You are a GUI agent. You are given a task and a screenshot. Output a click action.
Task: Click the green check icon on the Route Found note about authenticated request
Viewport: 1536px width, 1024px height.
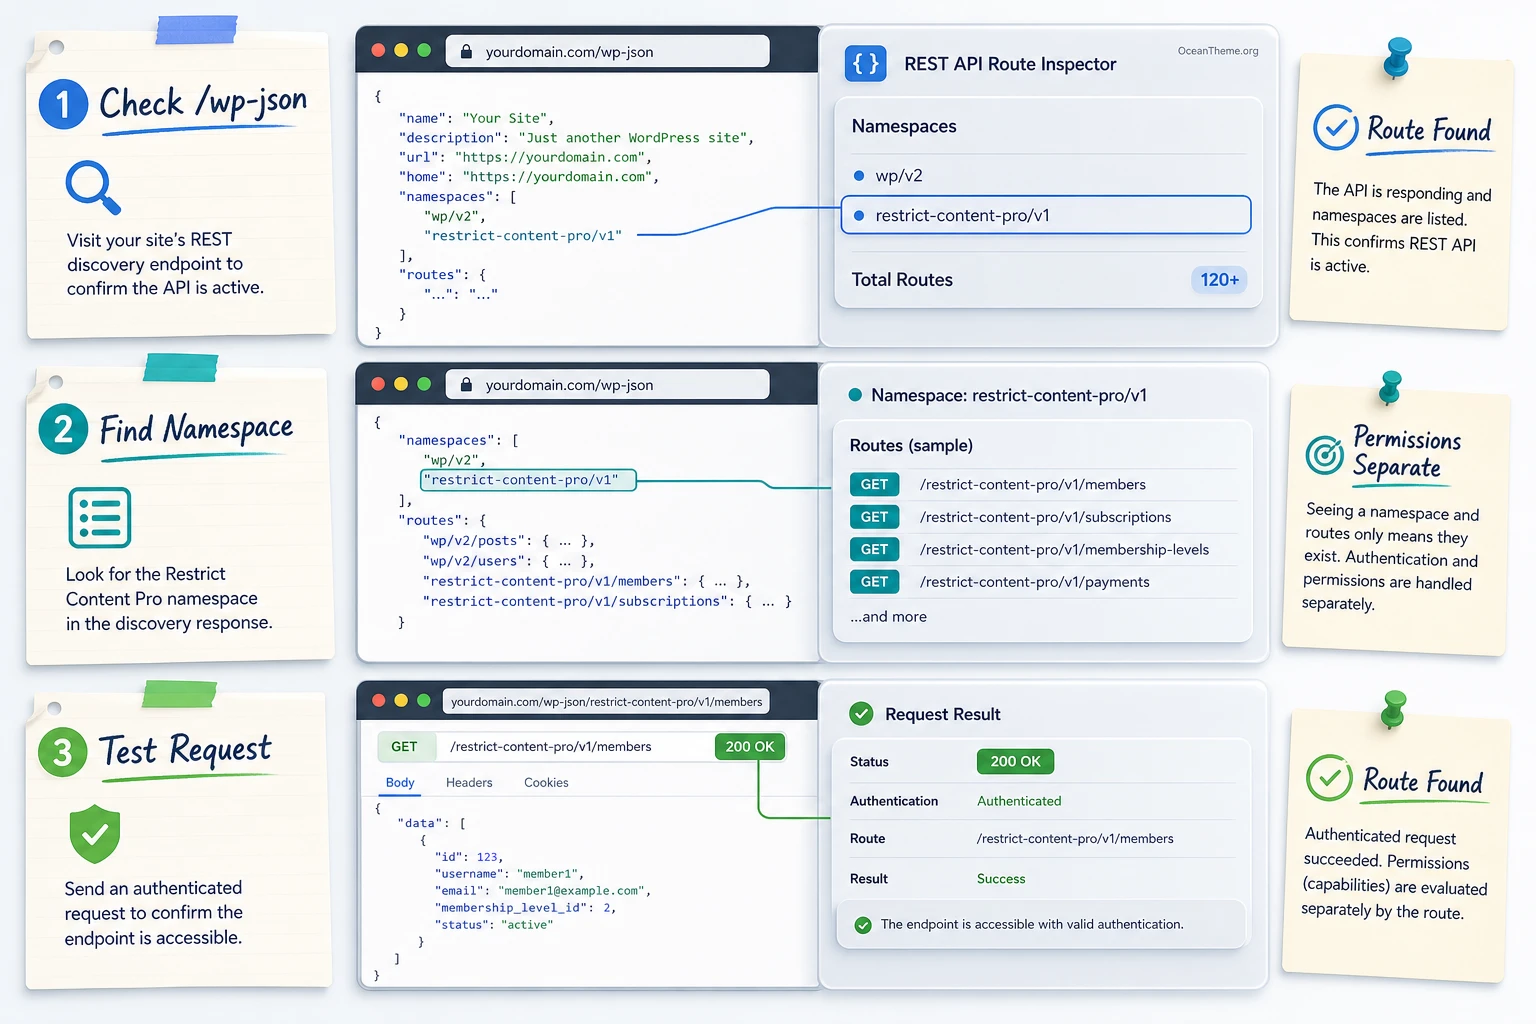point(1329,778)
